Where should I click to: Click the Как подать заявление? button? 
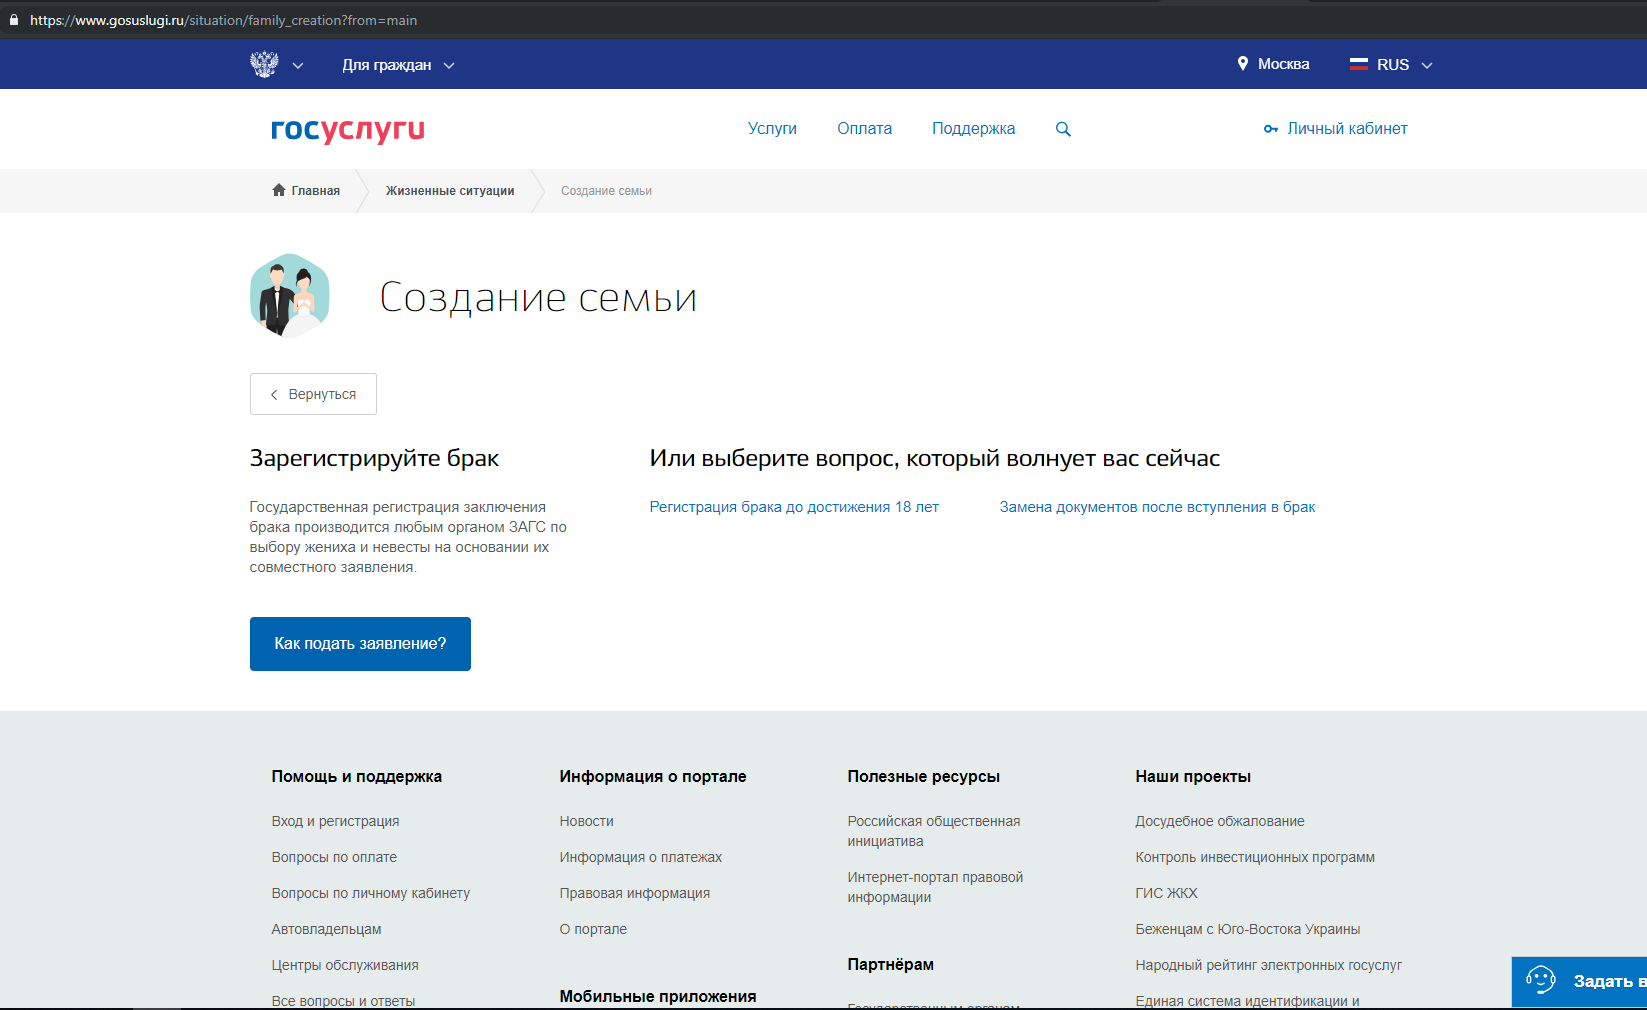pyautogui.click(x=360, y=644)
